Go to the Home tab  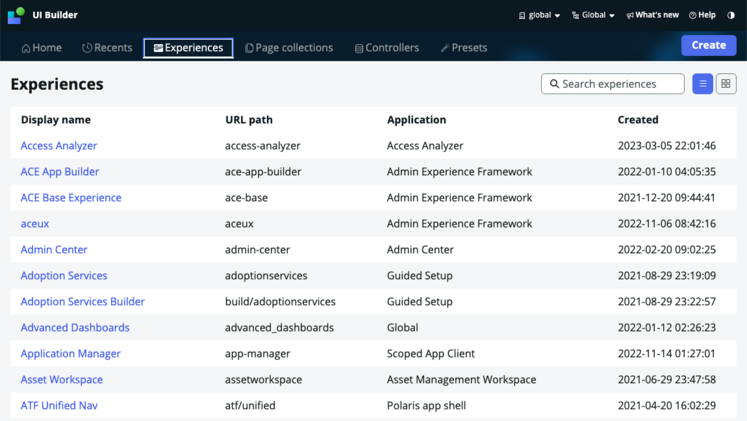[41, 48]
